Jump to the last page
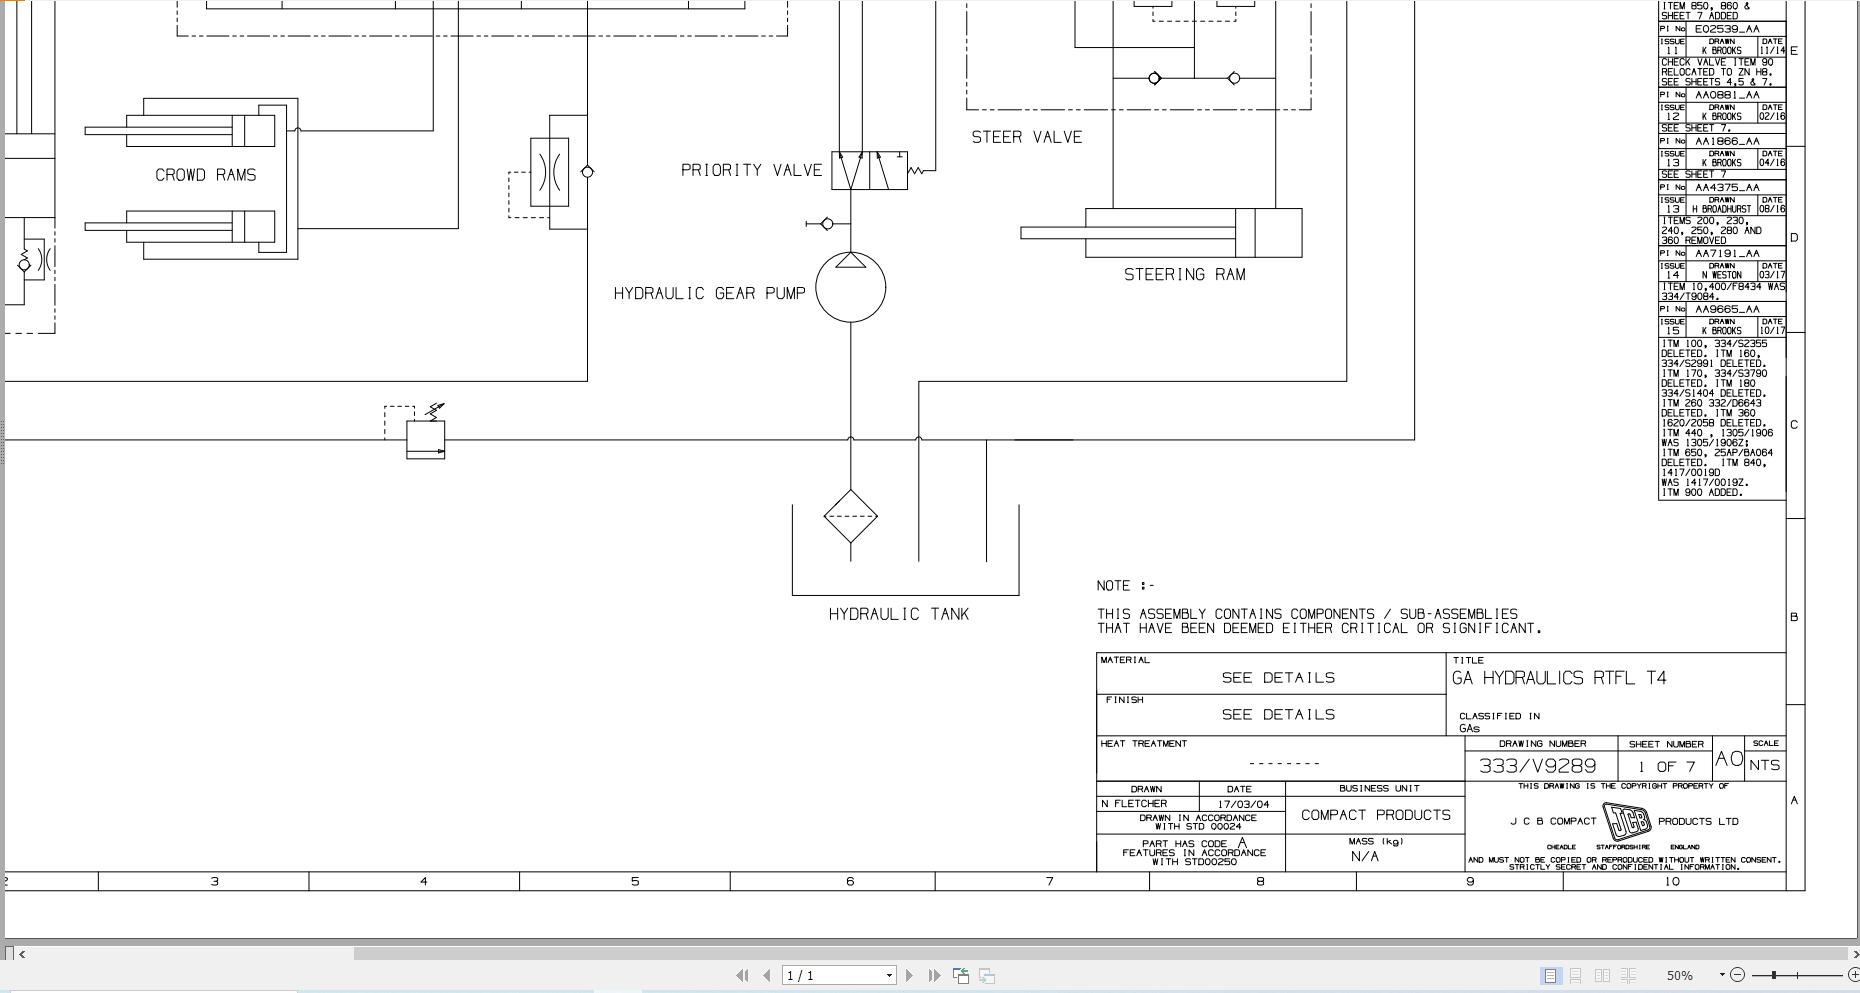 pyautogui.click(x=936, y=975)
